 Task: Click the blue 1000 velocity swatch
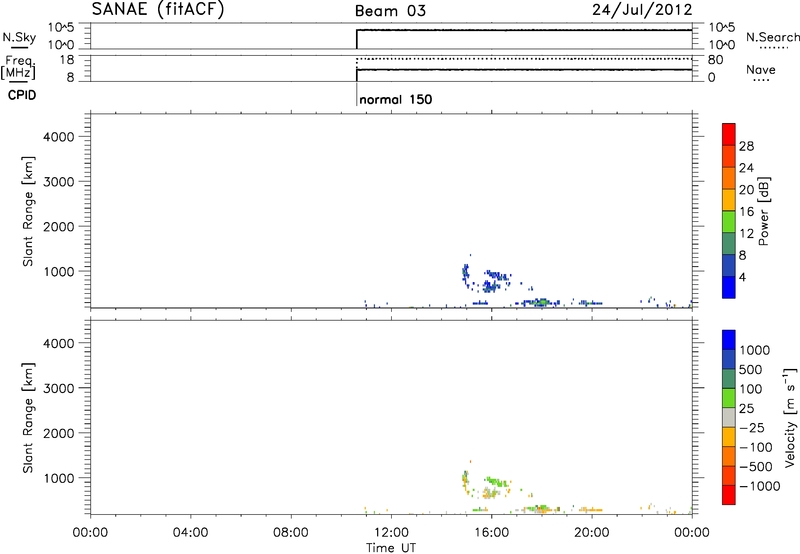[x=729, y=340]
